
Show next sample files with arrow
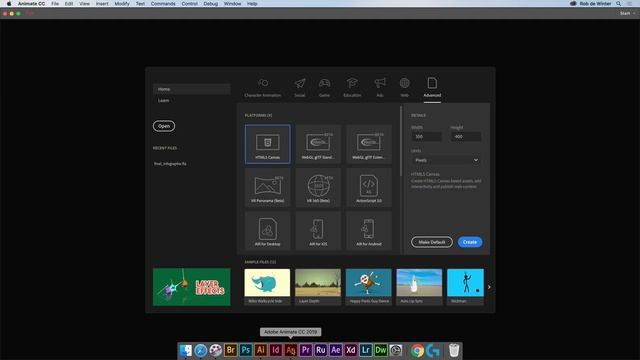click(x=489, y=287)
